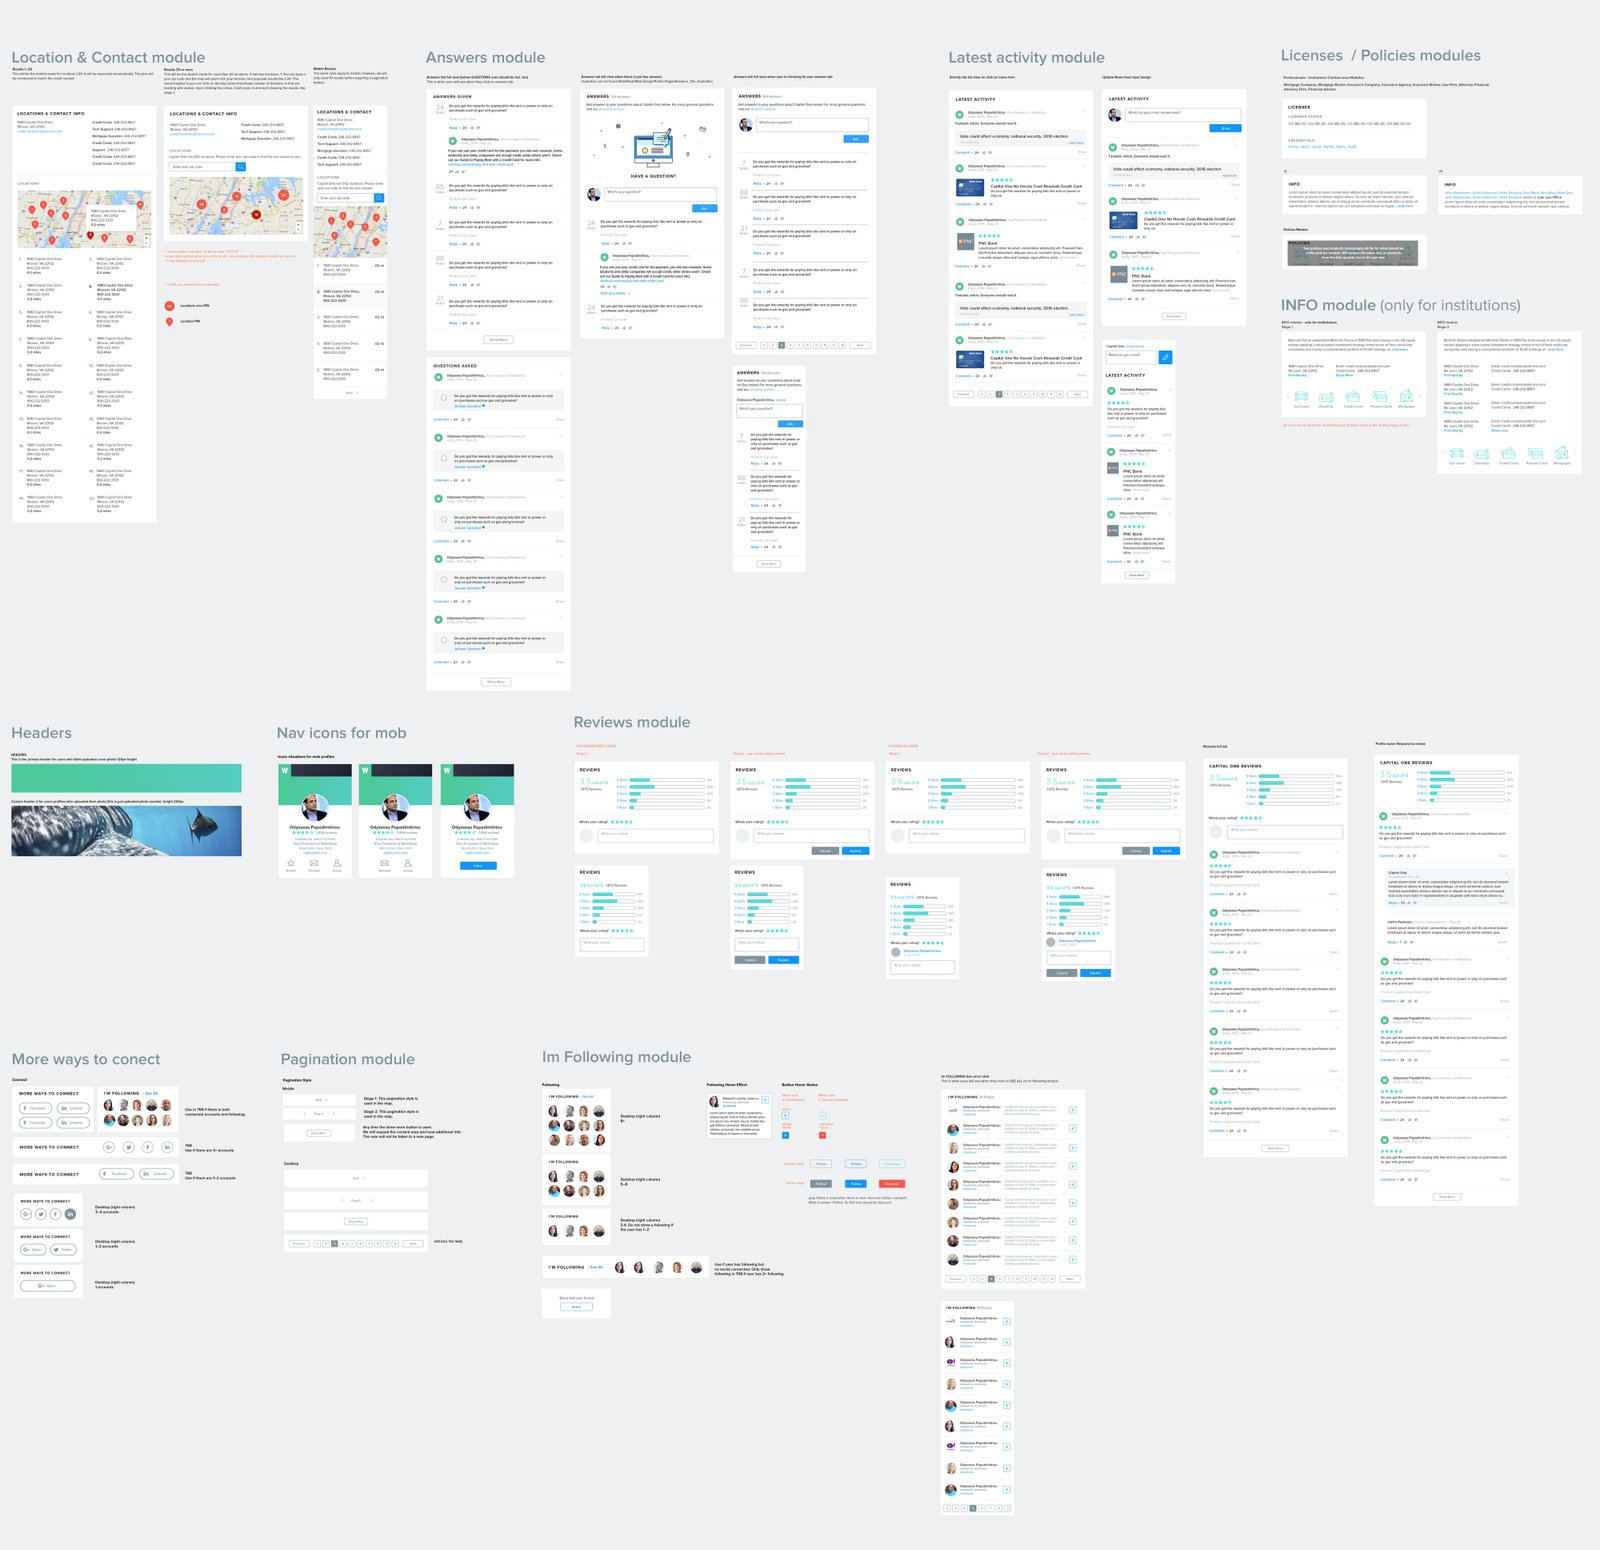Click the teal color header banner

pyautogui.click(x=126, y=778)
